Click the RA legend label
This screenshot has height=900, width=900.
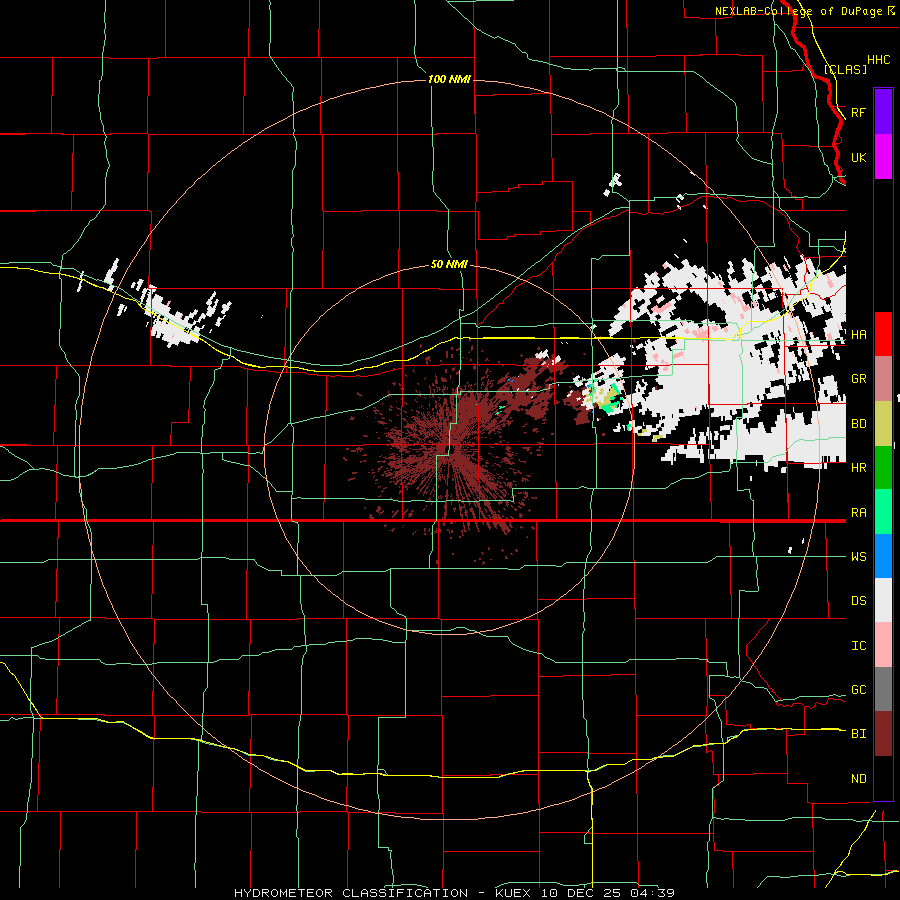point(858,513)
